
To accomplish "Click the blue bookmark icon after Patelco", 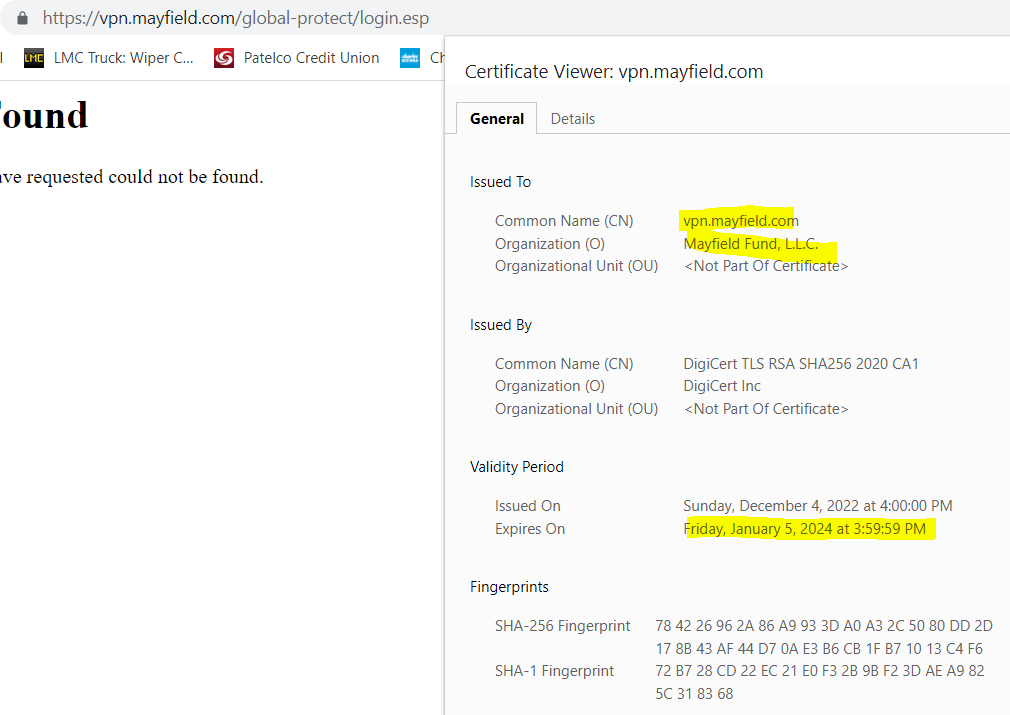I will (x=410, y=58).
